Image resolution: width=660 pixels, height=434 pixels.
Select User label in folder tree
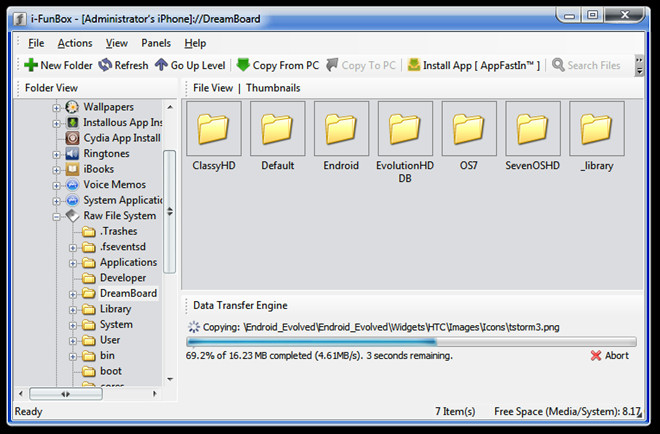pyautogui.click(x=110, y=340)
